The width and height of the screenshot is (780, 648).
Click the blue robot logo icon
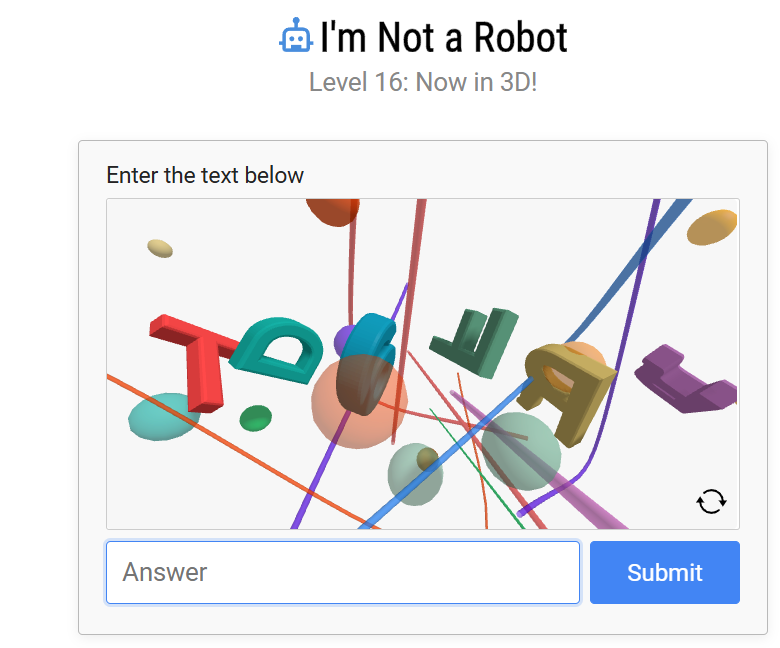pos(296,38)
